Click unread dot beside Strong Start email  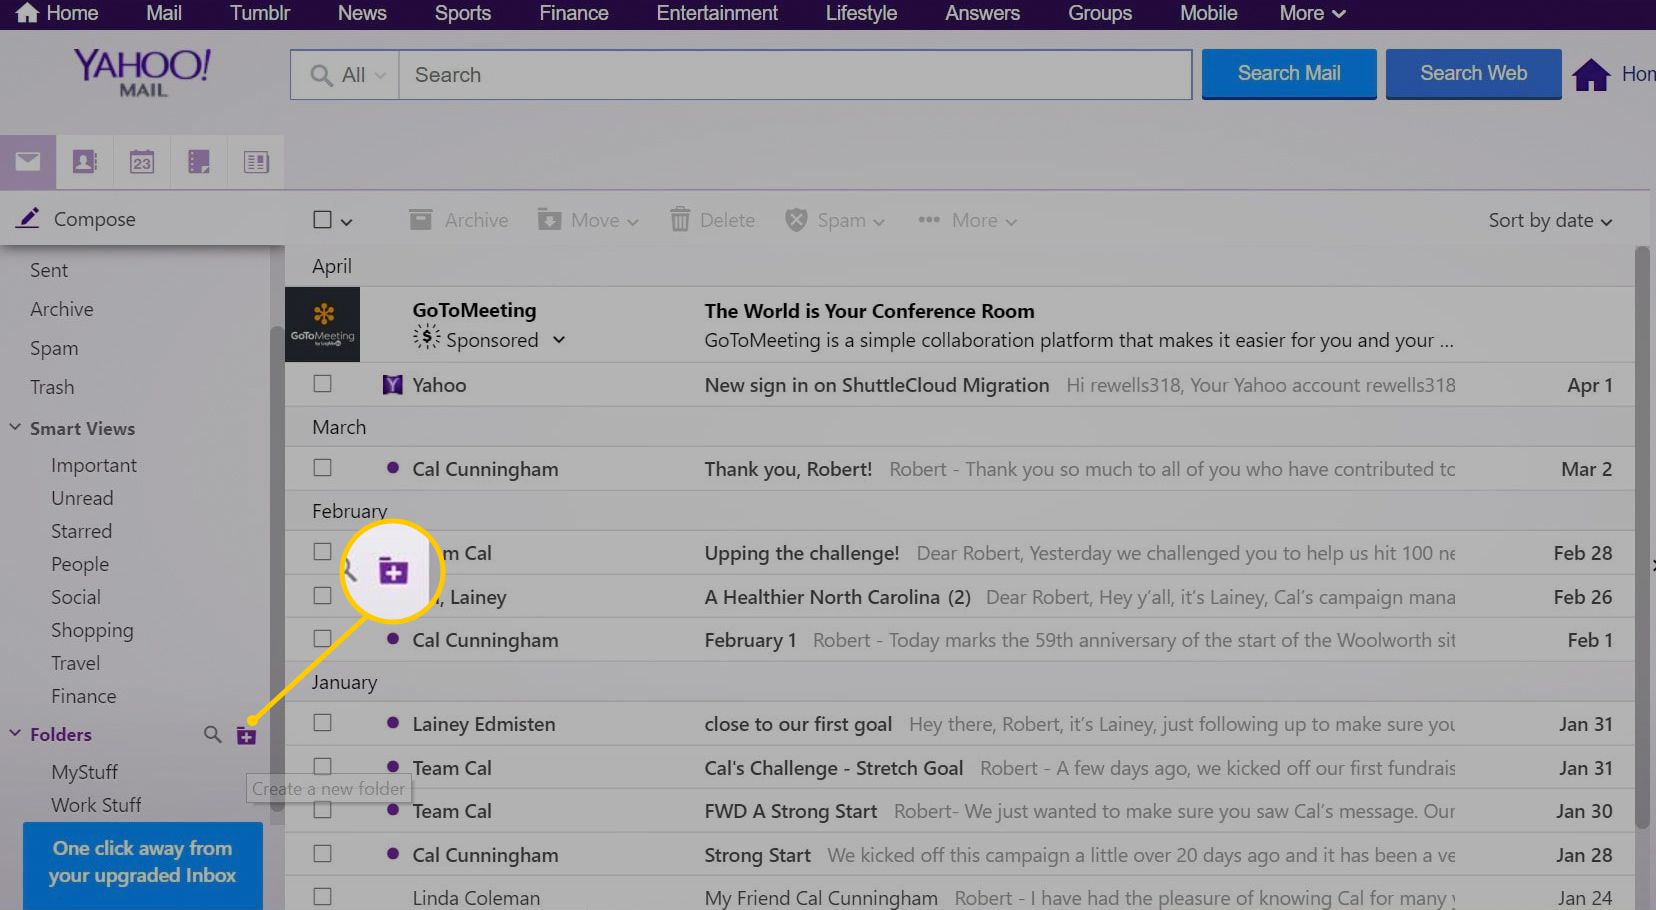point(393,853)
